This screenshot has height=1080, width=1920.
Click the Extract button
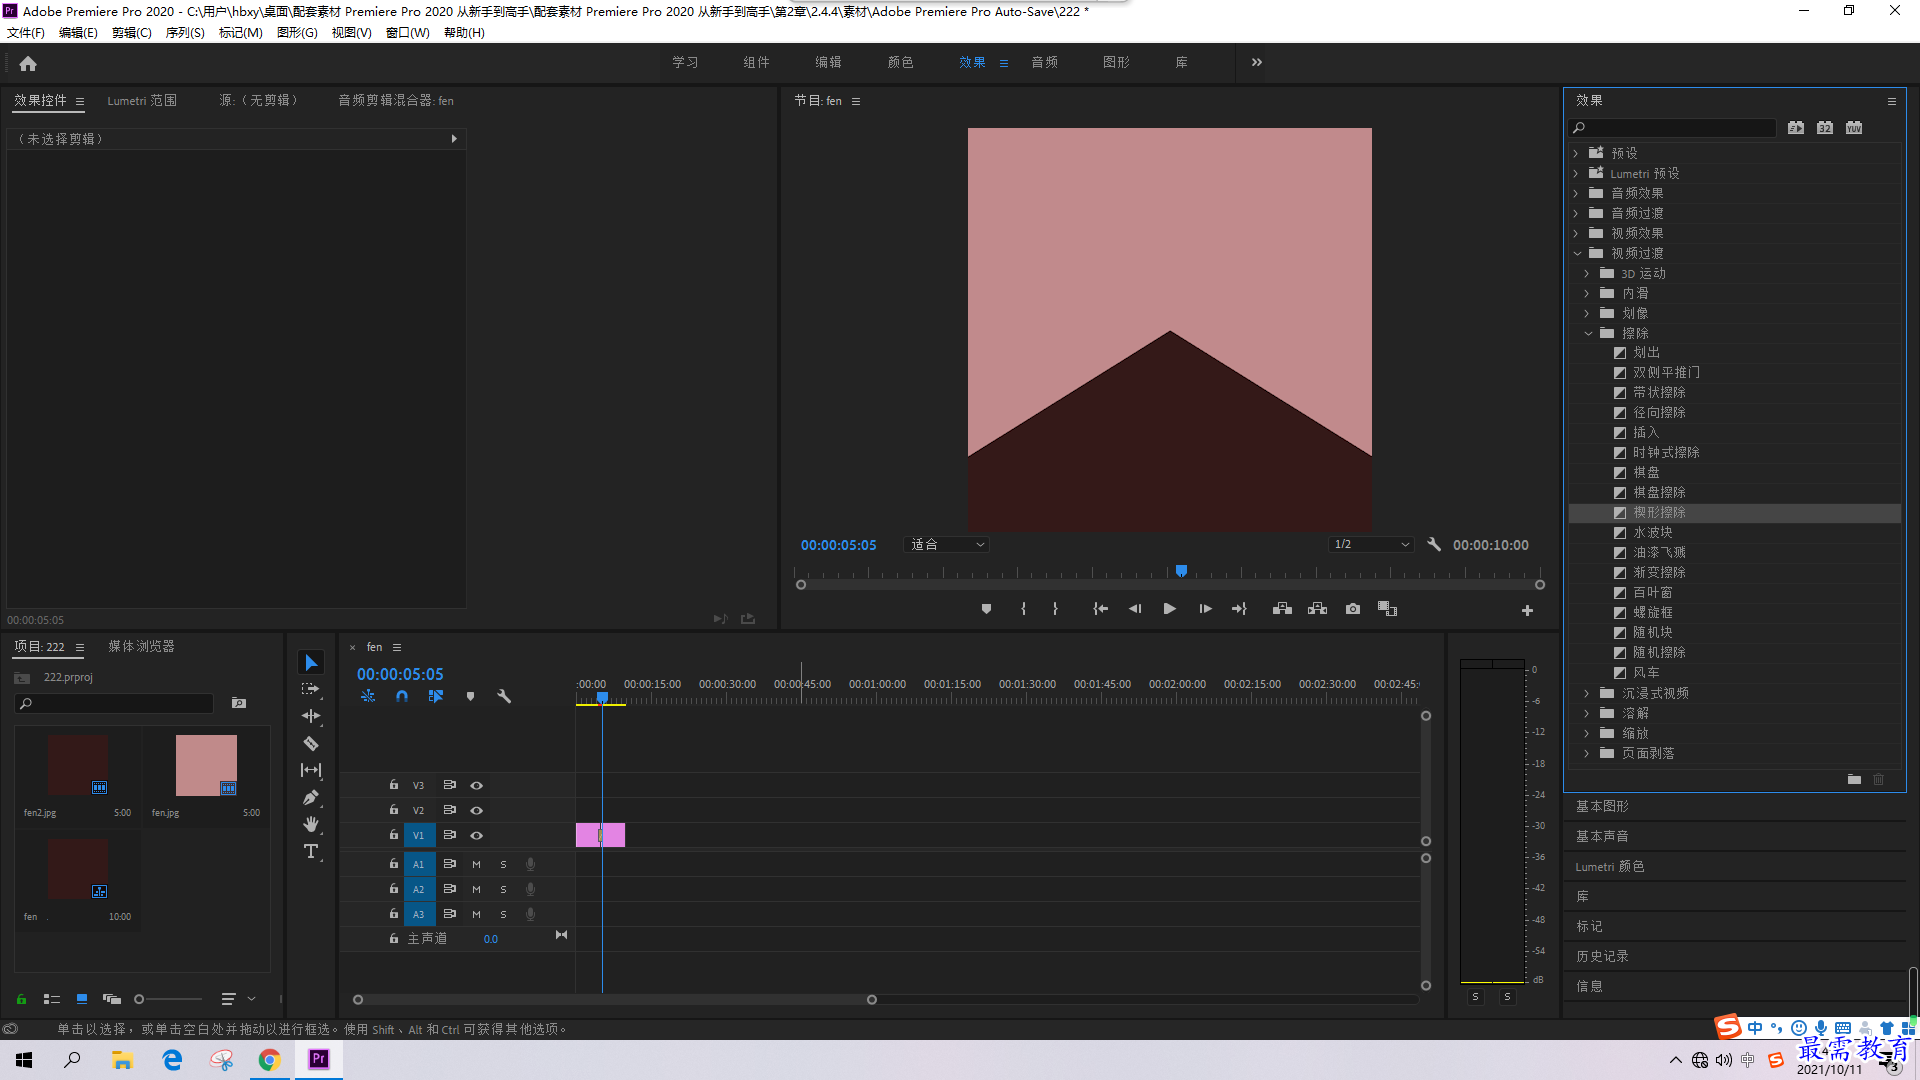pos(1318,609)
